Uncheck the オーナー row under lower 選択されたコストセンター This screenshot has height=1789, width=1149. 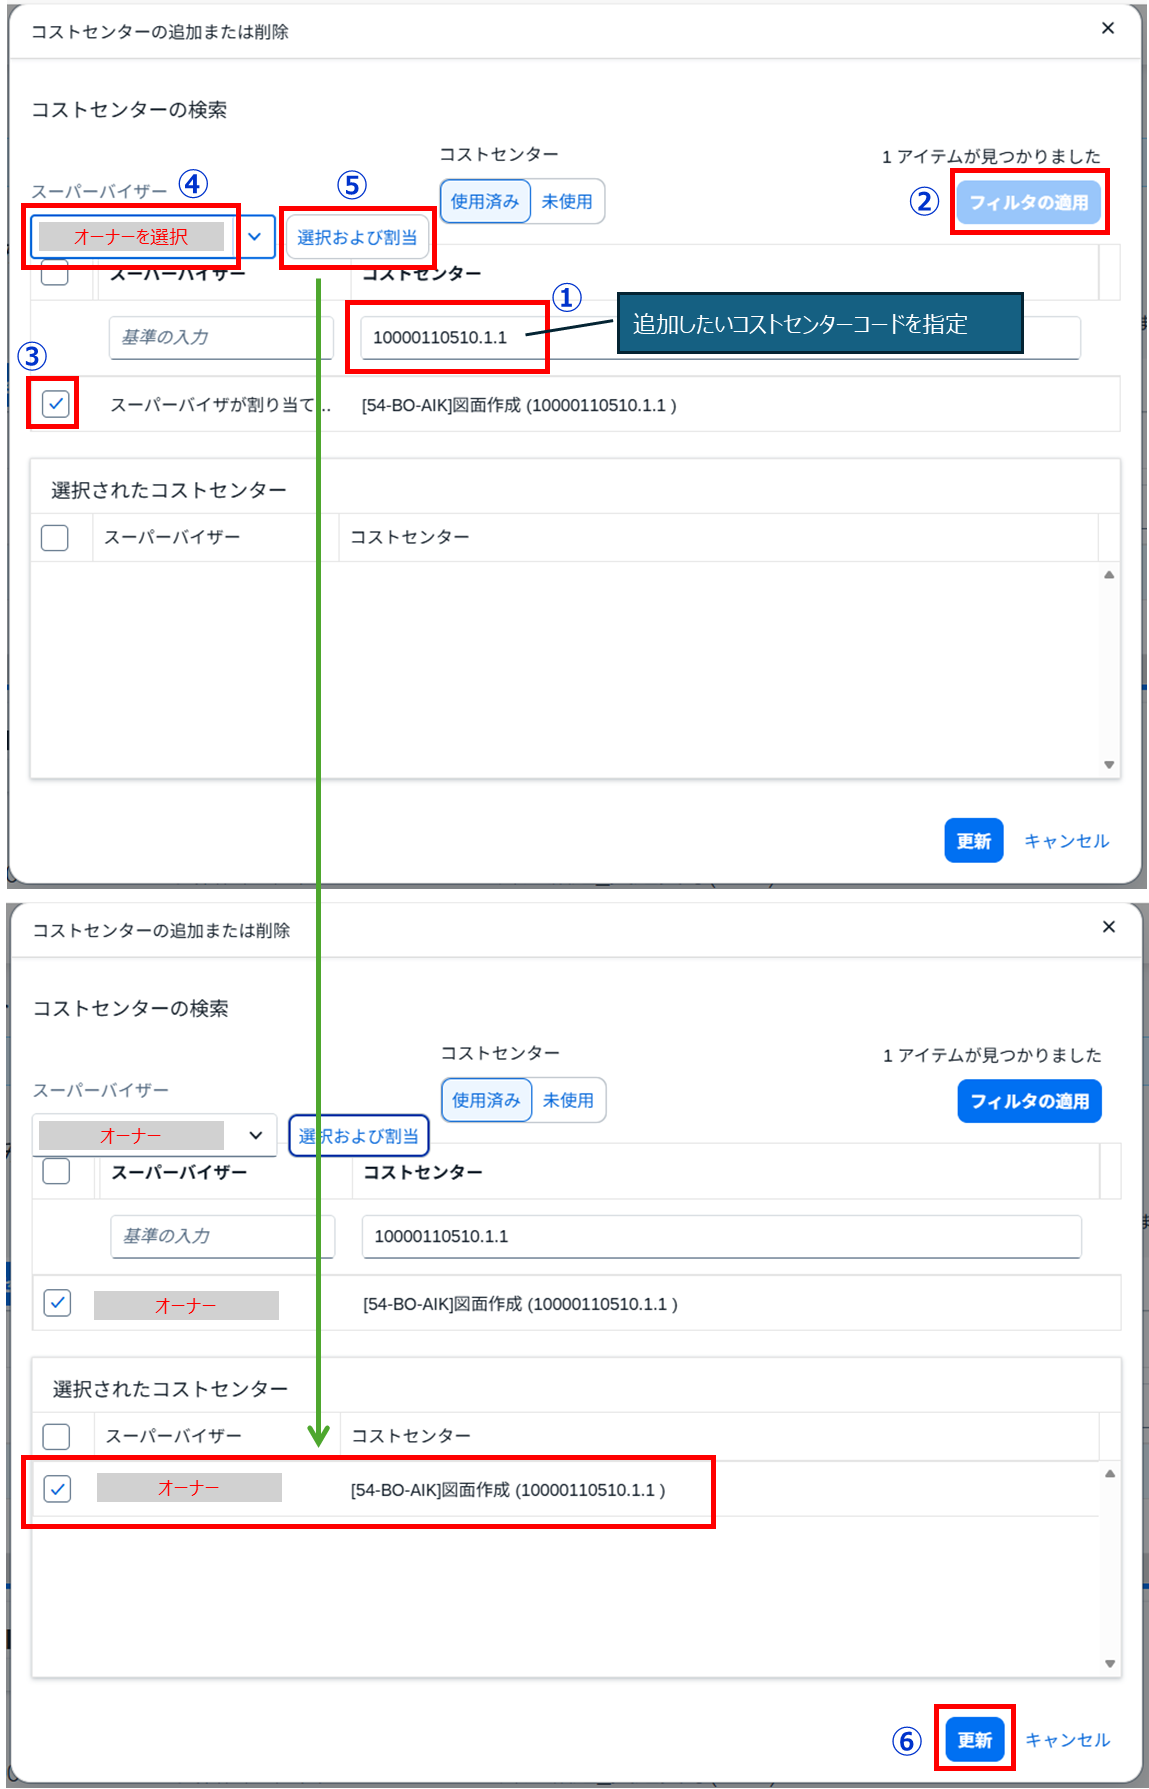pyautogui.click(x=57, y=1489)
